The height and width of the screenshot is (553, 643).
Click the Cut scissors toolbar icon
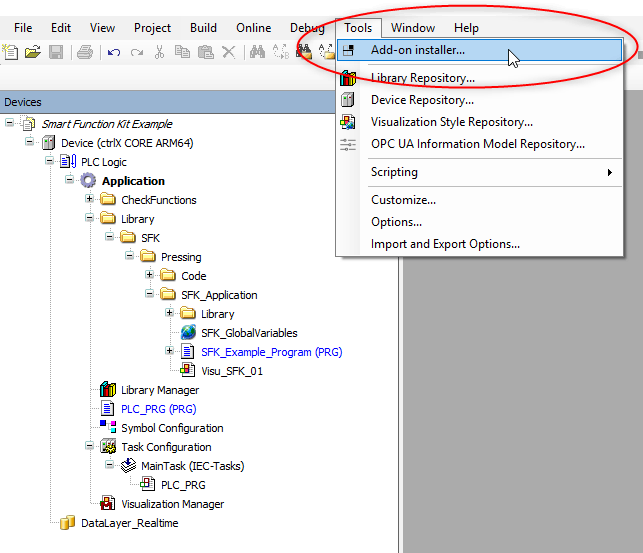click(160, 52)
